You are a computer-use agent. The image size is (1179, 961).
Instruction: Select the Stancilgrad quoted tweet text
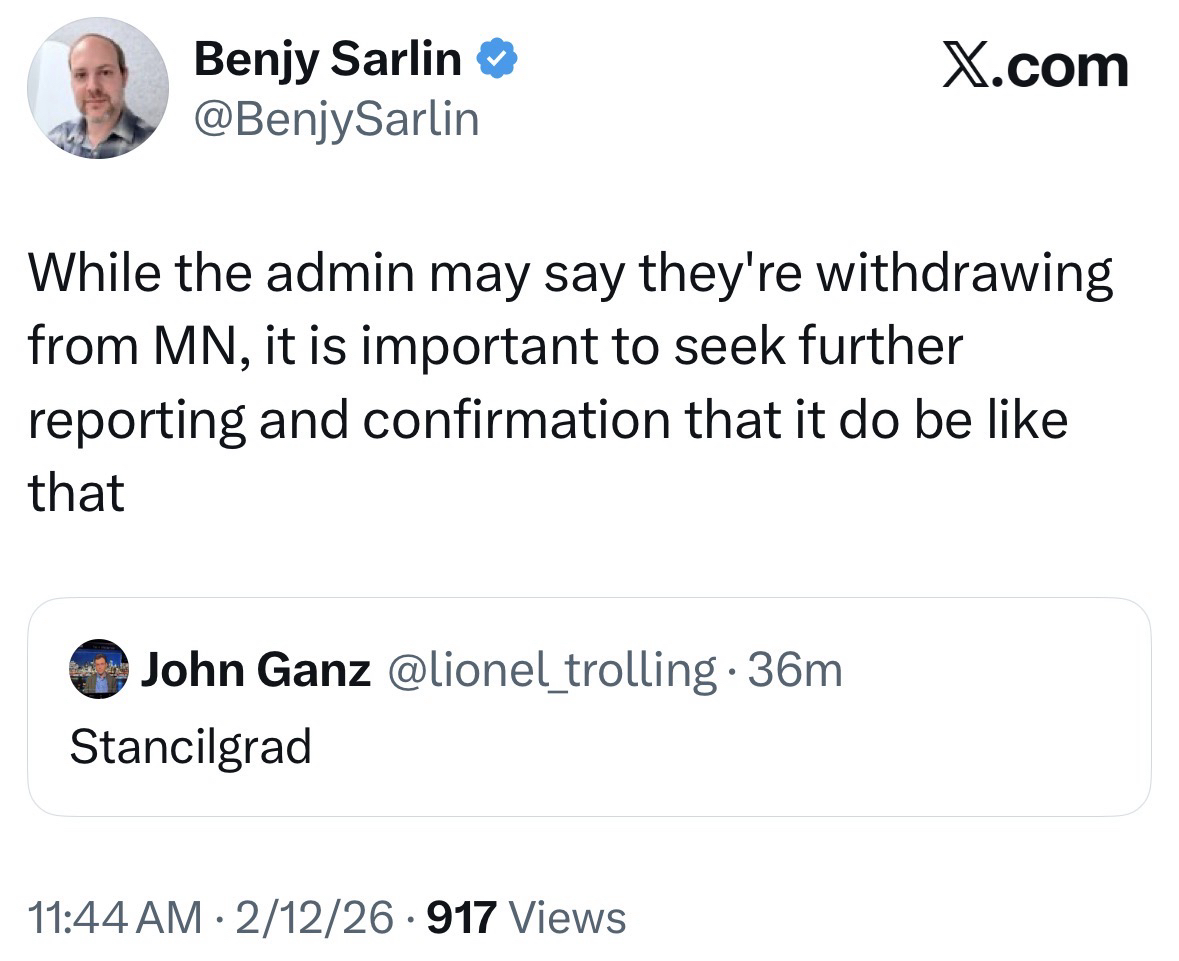pos(190,746)
